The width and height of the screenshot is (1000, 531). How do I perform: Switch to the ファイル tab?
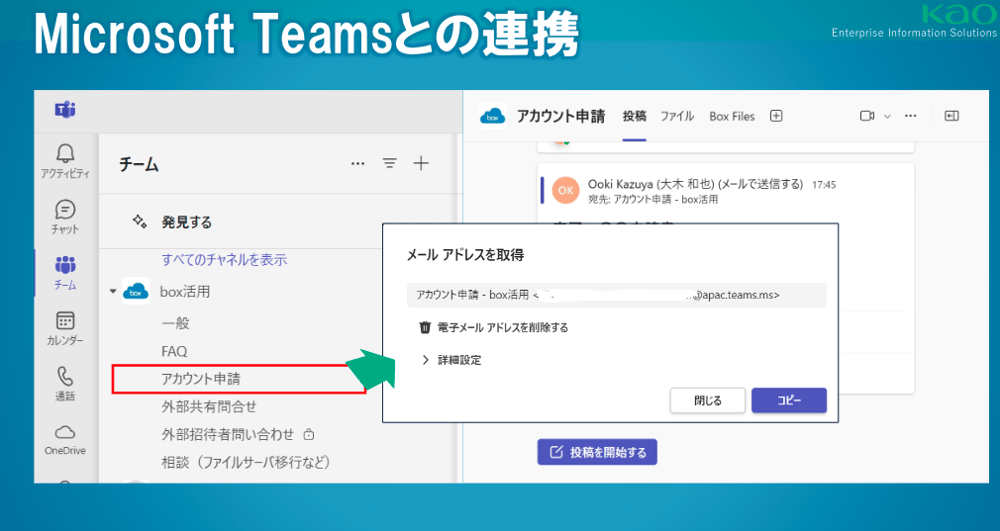[x=677, y=117]
